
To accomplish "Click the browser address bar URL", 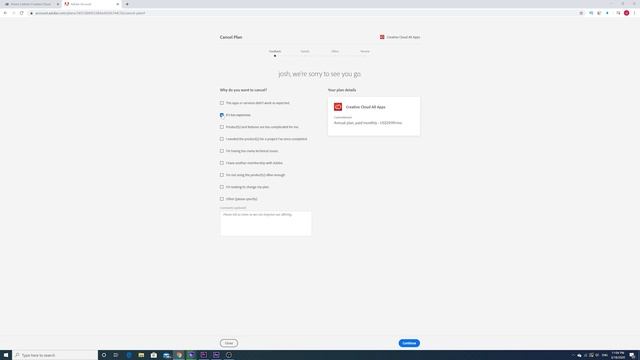I will pyautogui.click(x=90, y=13).
